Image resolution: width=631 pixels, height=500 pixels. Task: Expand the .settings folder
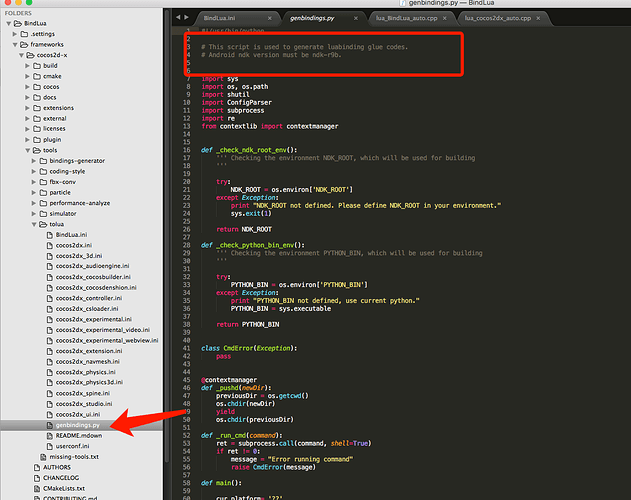(x=15, y=34)
